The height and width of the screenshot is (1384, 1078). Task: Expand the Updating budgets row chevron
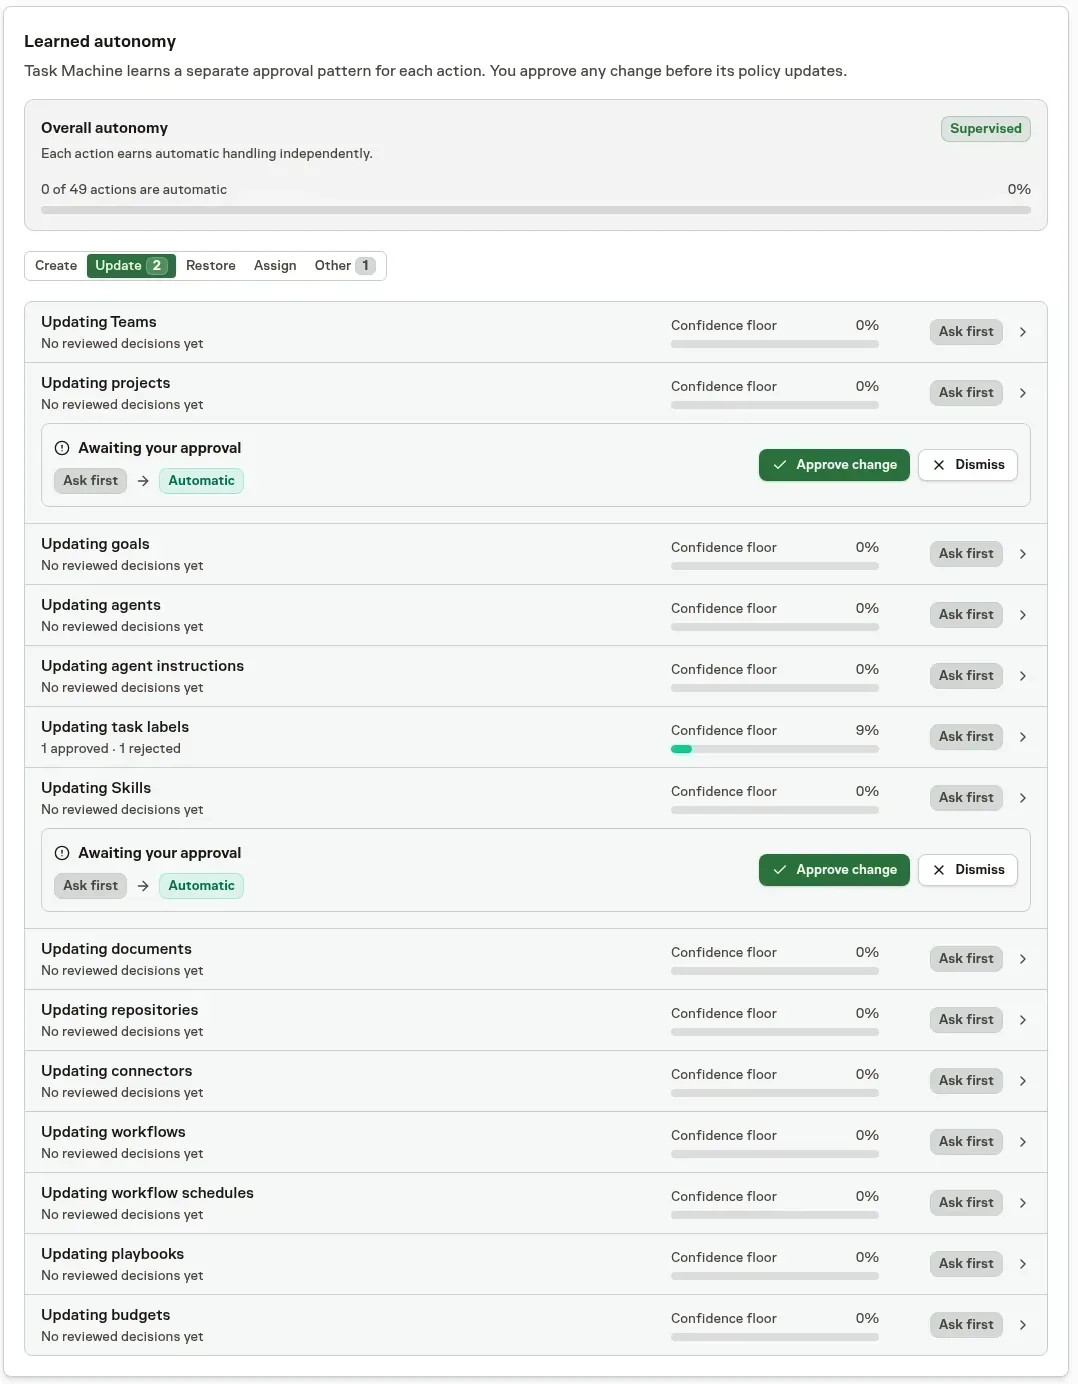[1023, 1325]
